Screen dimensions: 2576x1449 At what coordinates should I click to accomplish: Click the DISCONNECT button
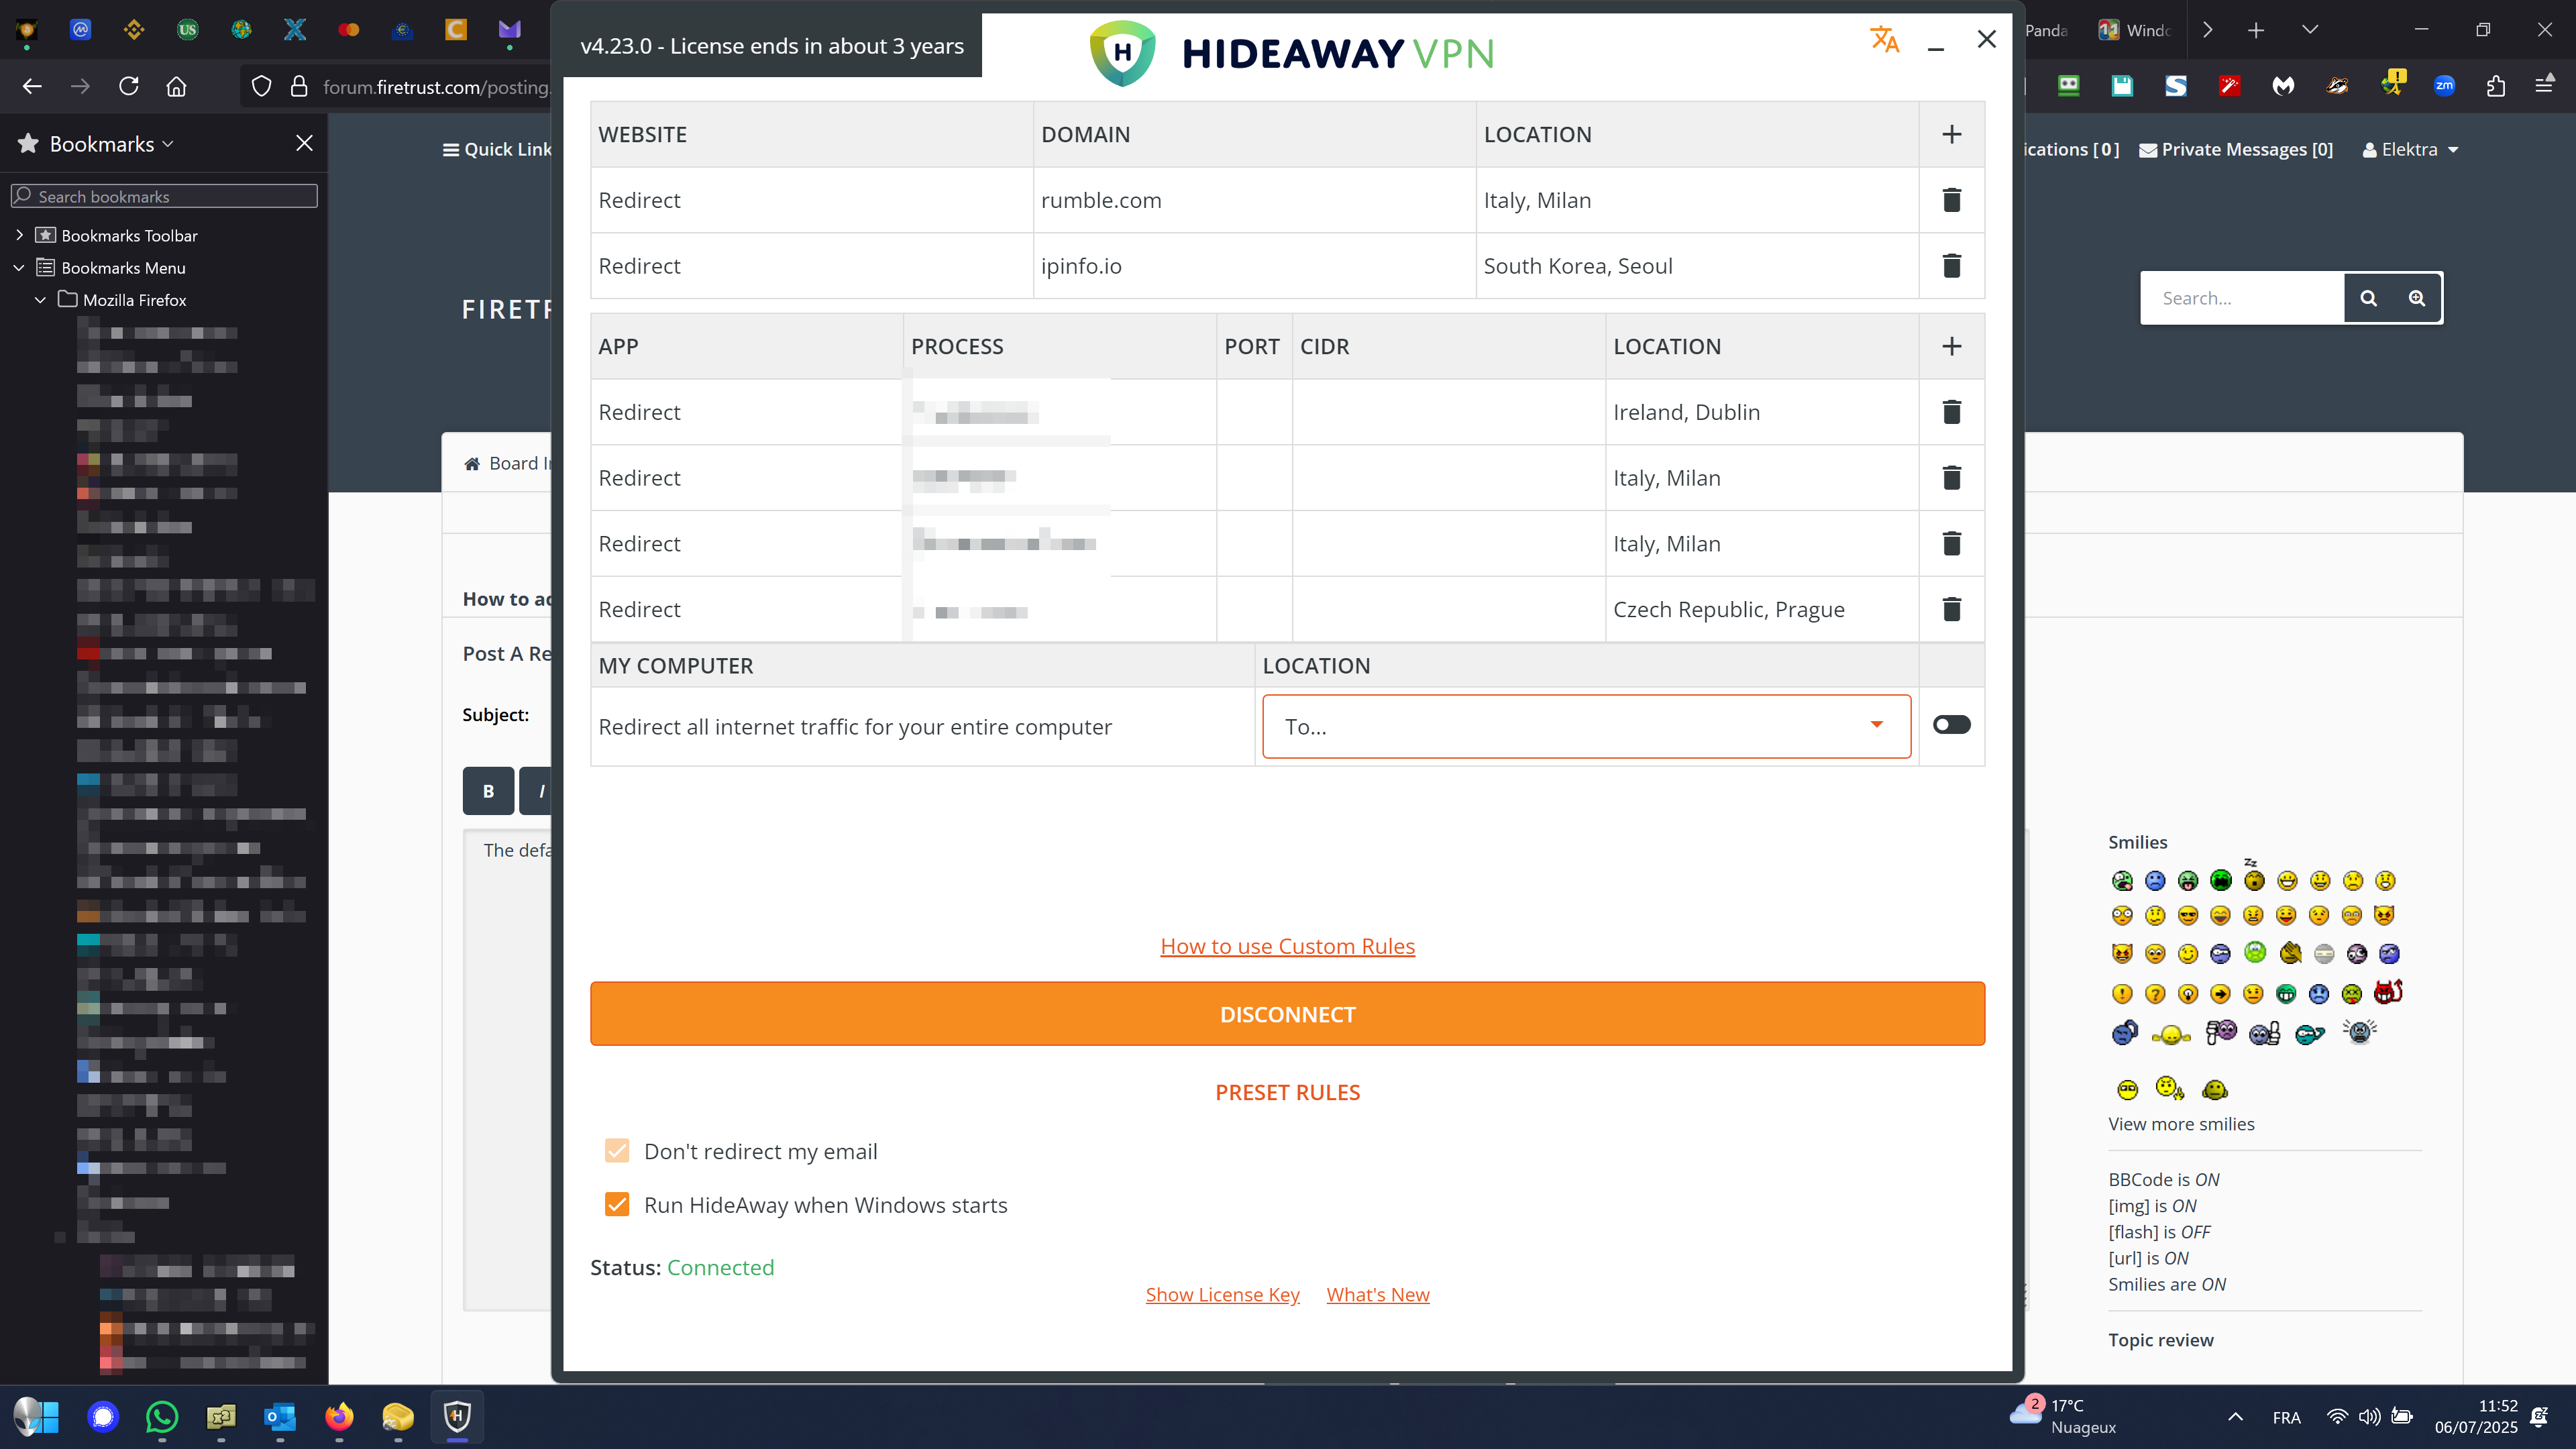(x=1287, y=1014)
